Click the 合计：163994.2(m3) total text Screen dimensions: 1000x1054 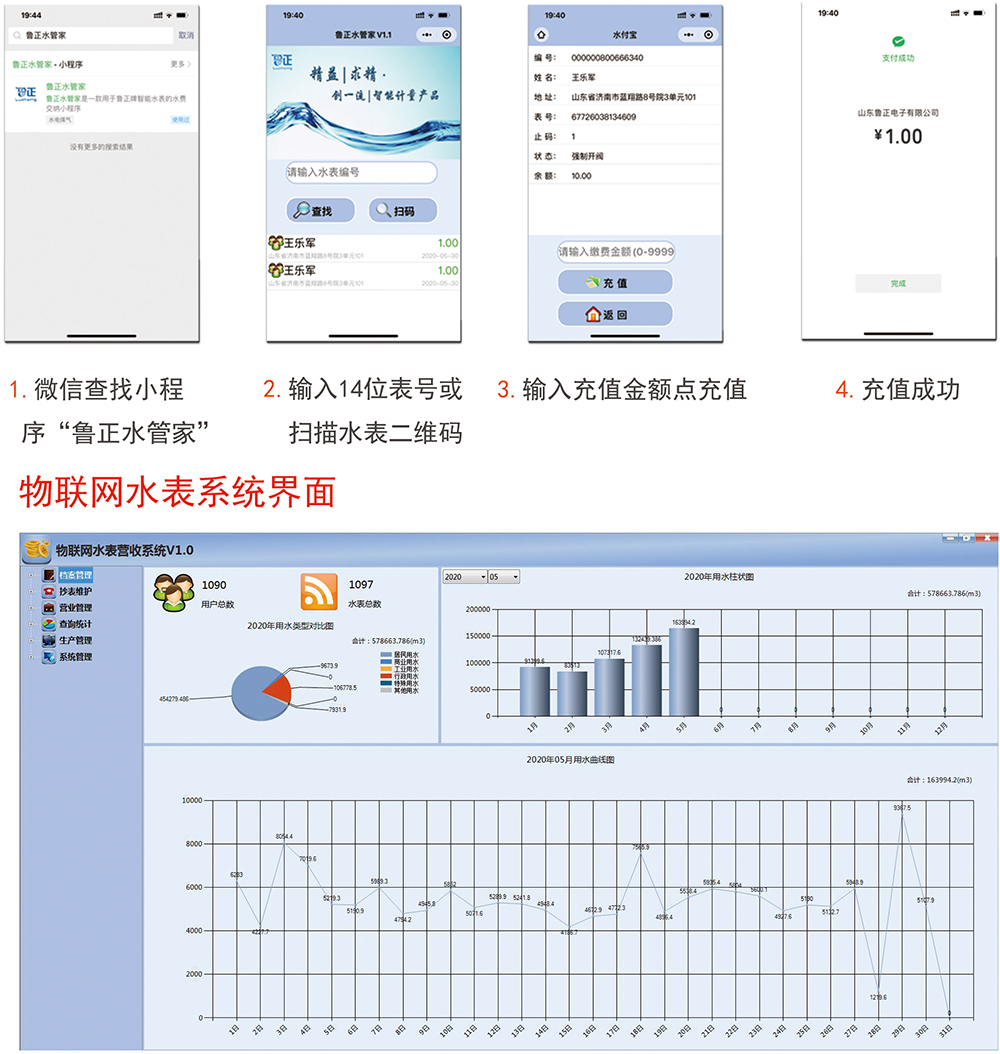(x=940, y=780)
